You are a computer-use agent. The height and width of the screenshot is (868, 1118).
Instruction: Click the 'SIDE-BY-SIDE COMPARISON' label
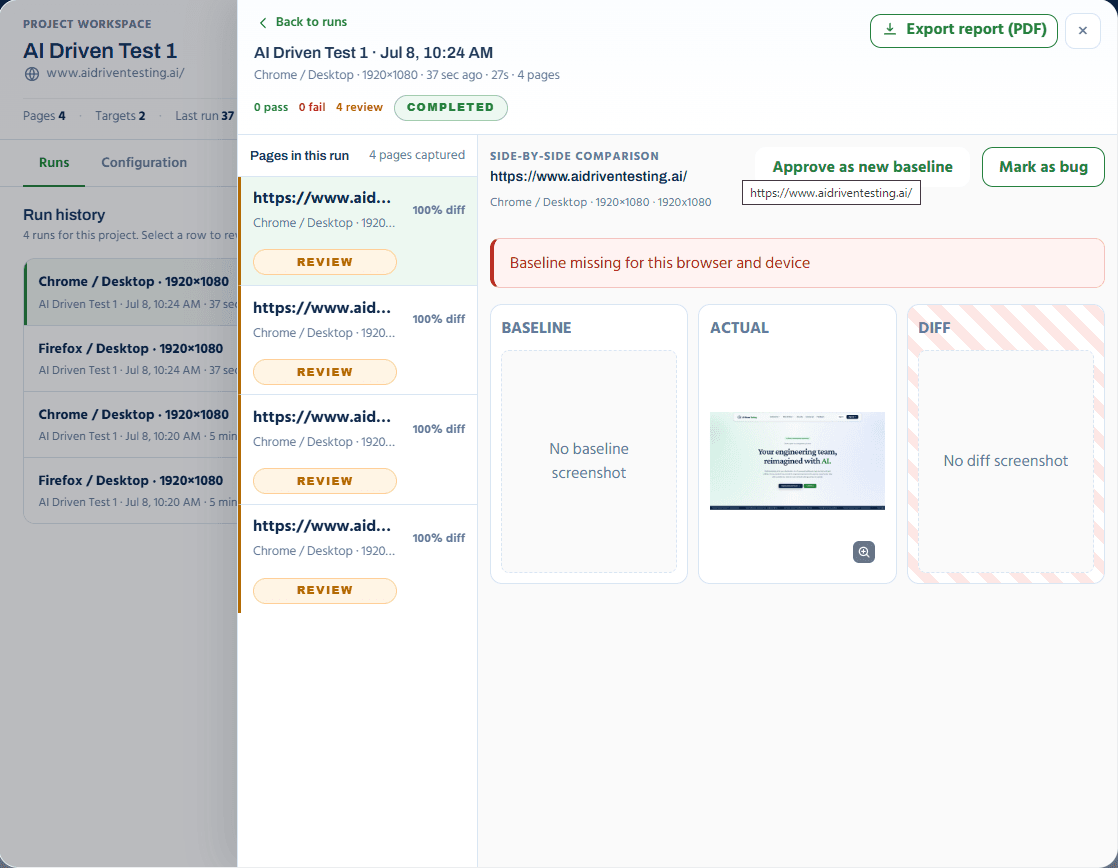tap(574, 155)
